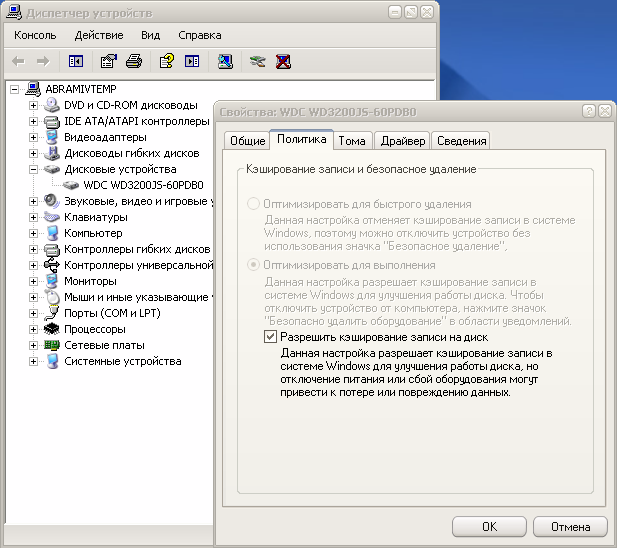Switch to the Тома tab
This screenshot has height=548, width=617.
(x=352, y=141)
